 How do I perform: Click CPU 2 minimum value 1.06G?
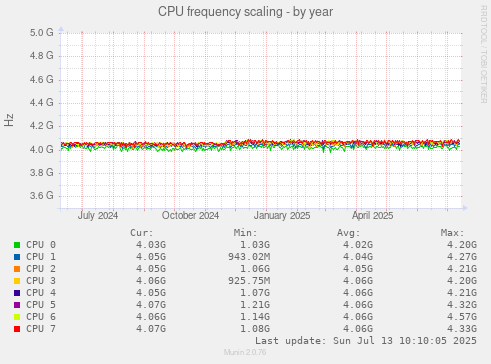pos(255,269)
